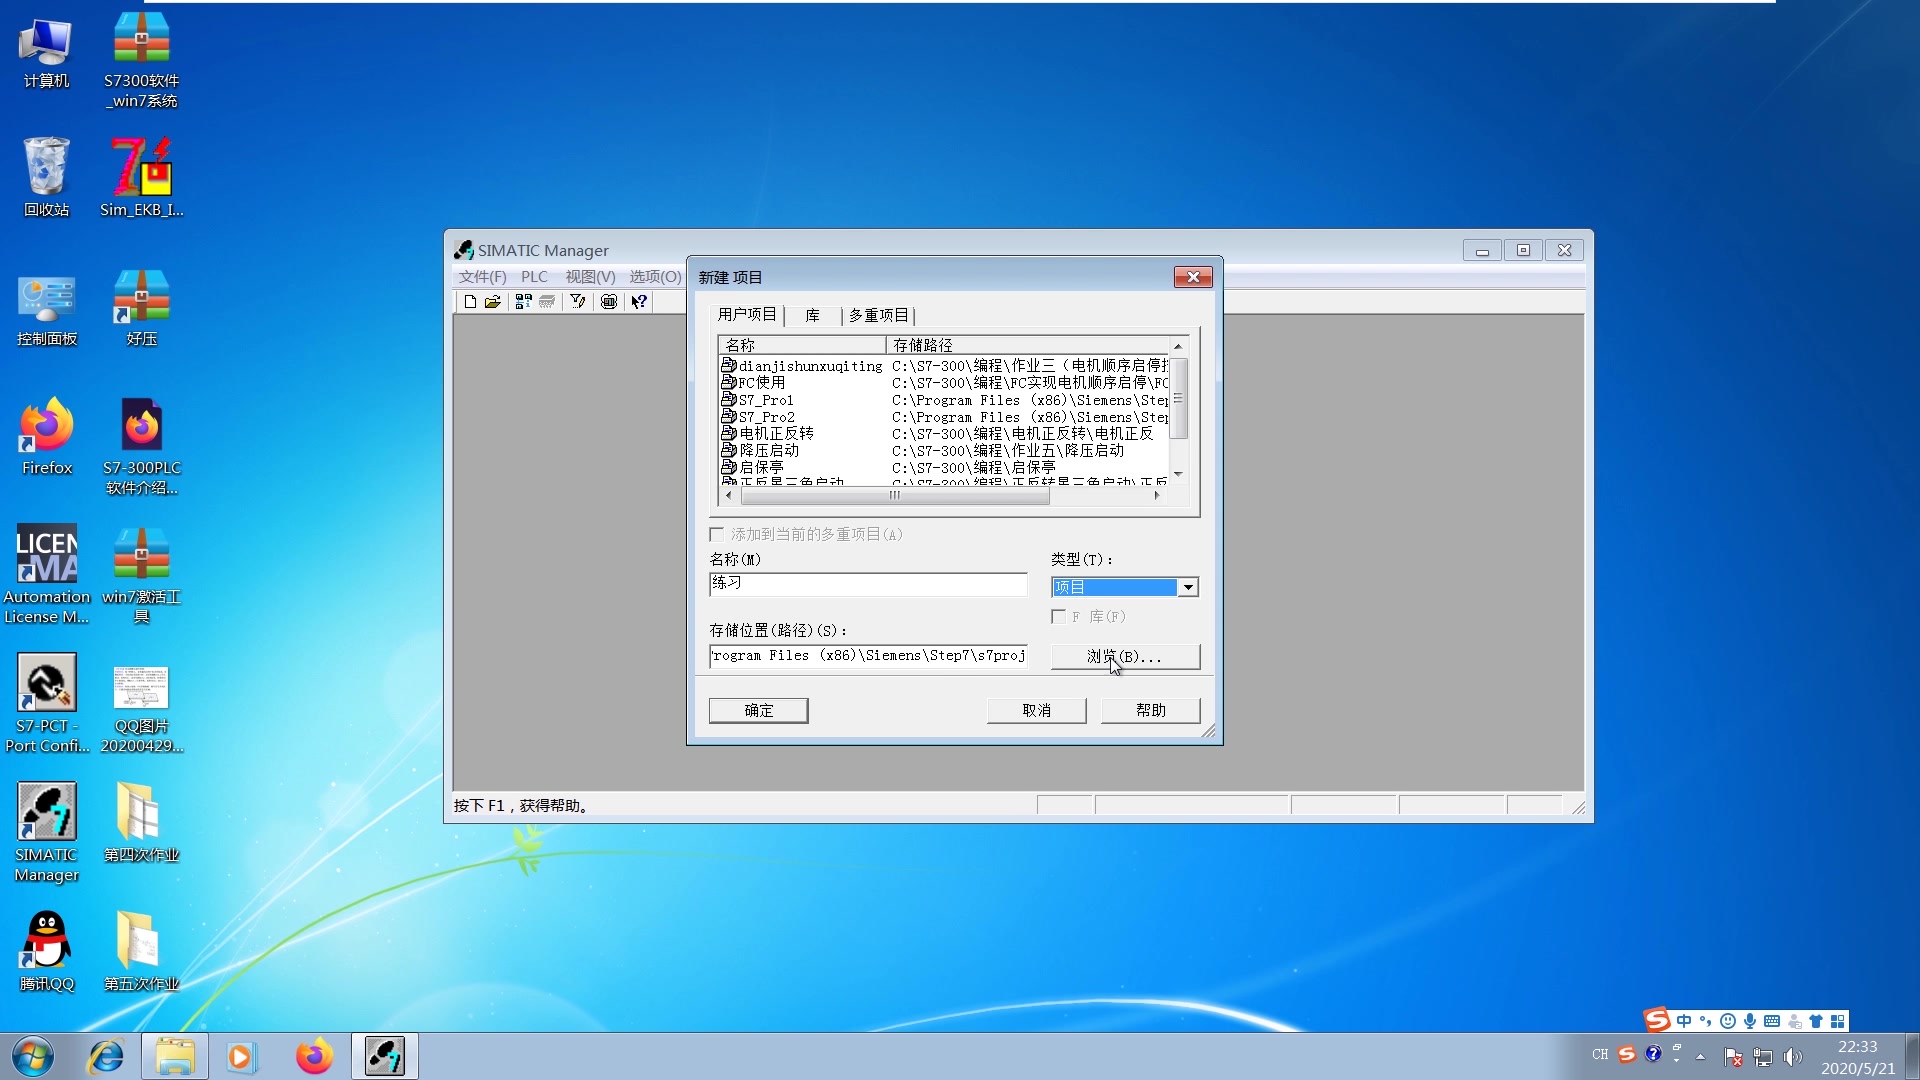1920x1080 pixels.
Task: Open the 第四次作业 folder
Action: [x=142, y=822]
